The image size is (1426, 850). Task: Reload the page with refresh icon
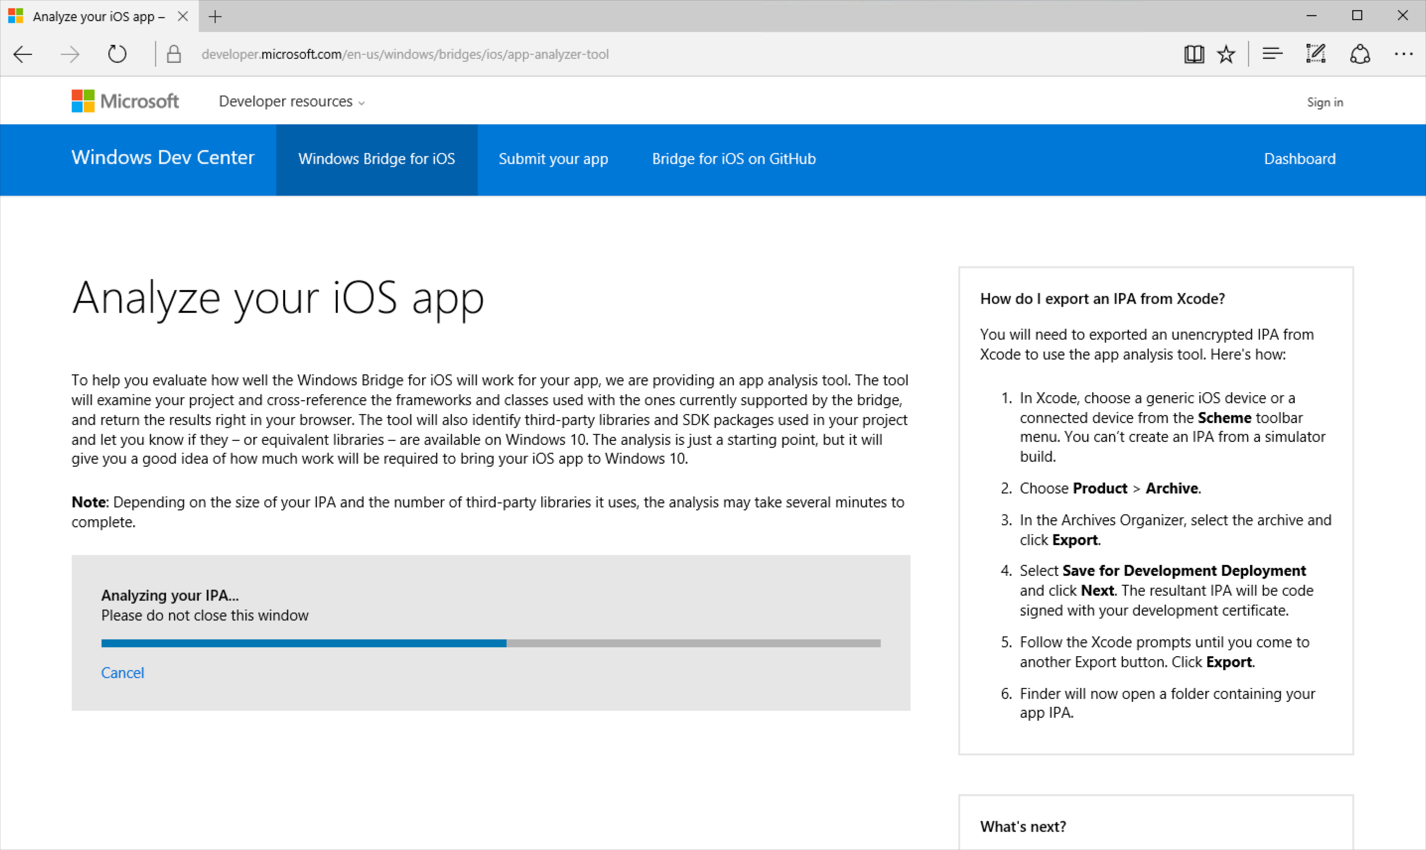pos(117,54)
